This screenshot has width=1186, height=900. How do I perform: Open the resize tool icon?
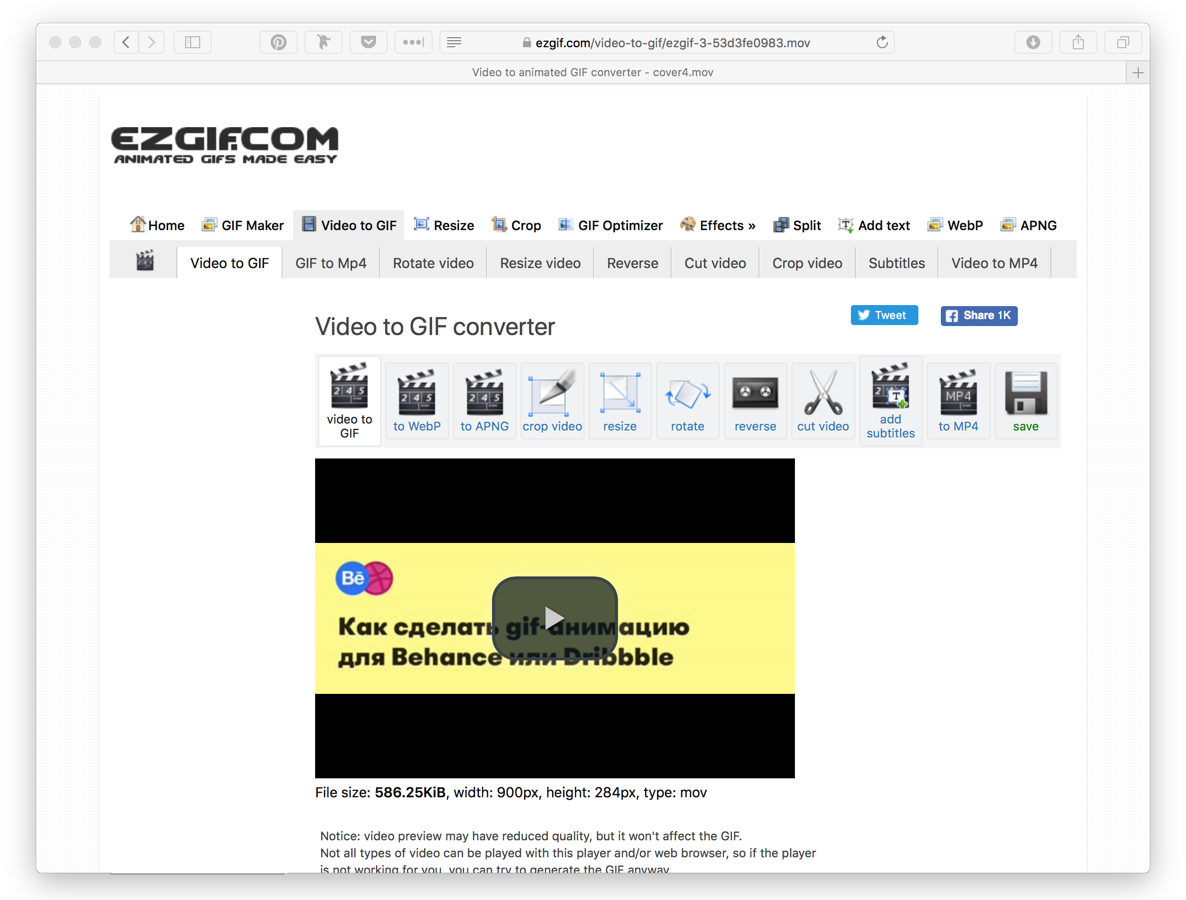click(x=619, y=401)
